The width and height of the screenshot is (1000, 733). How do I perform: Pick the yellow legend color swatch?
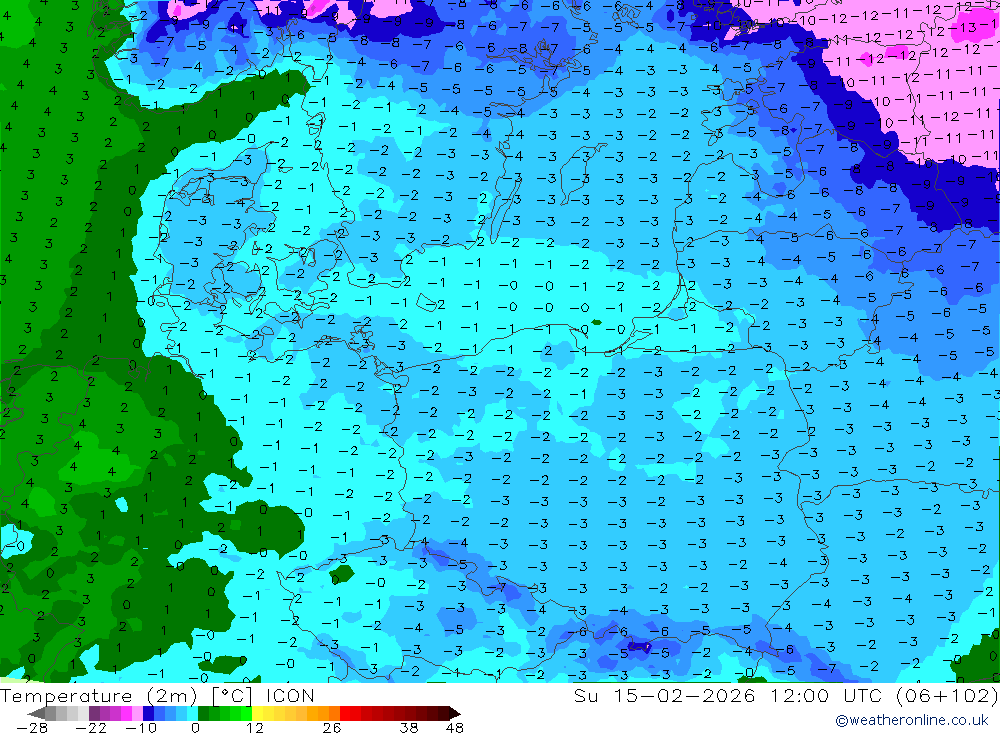coord(257,713)
